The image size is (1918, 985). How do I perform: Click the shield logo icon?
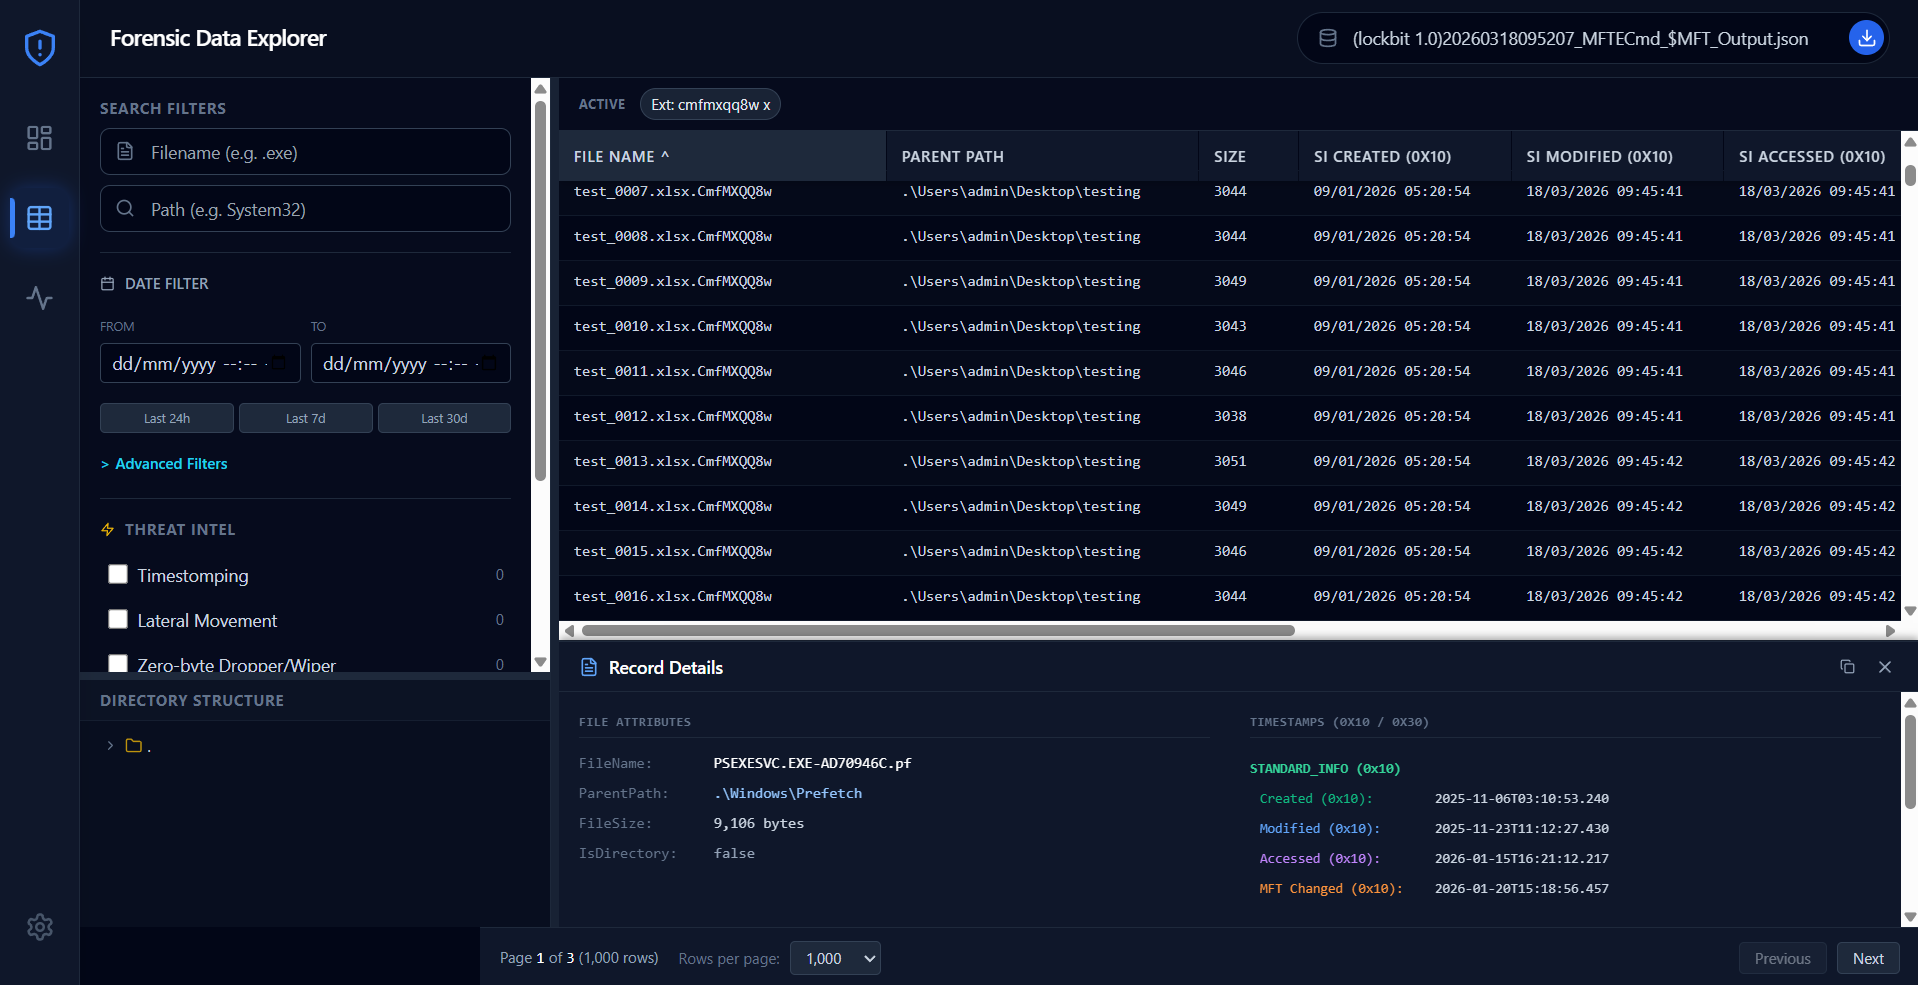(x=39, y=47)
